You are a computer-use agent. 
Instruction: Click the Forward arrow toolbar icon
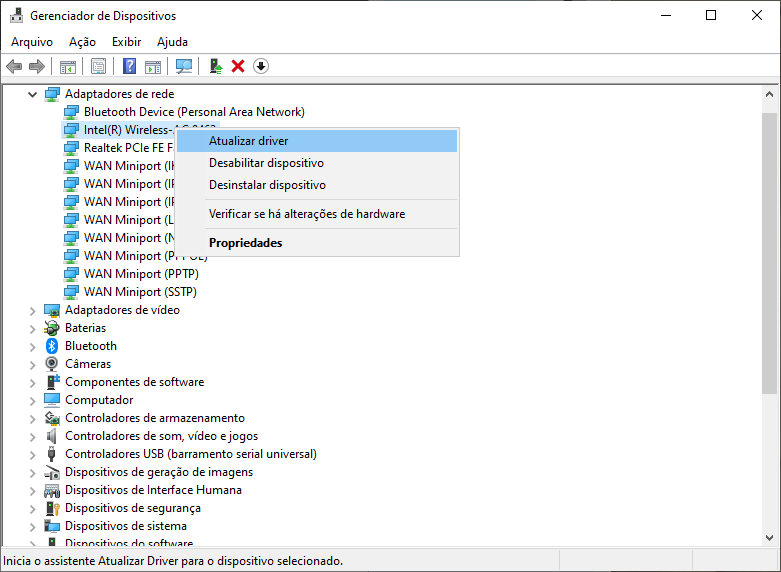(x=37, y=66)
